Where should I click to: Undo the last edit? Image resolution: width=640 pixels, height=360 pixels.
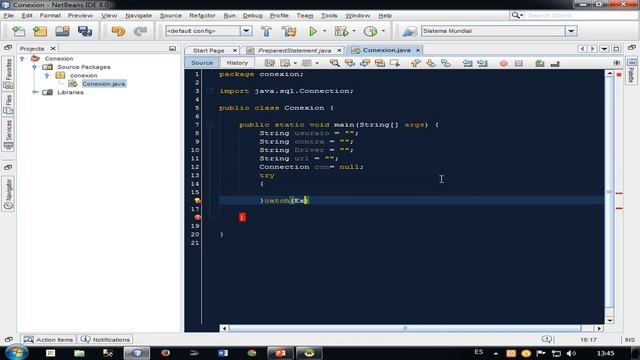pyautogui.click(x=118, y=31)
